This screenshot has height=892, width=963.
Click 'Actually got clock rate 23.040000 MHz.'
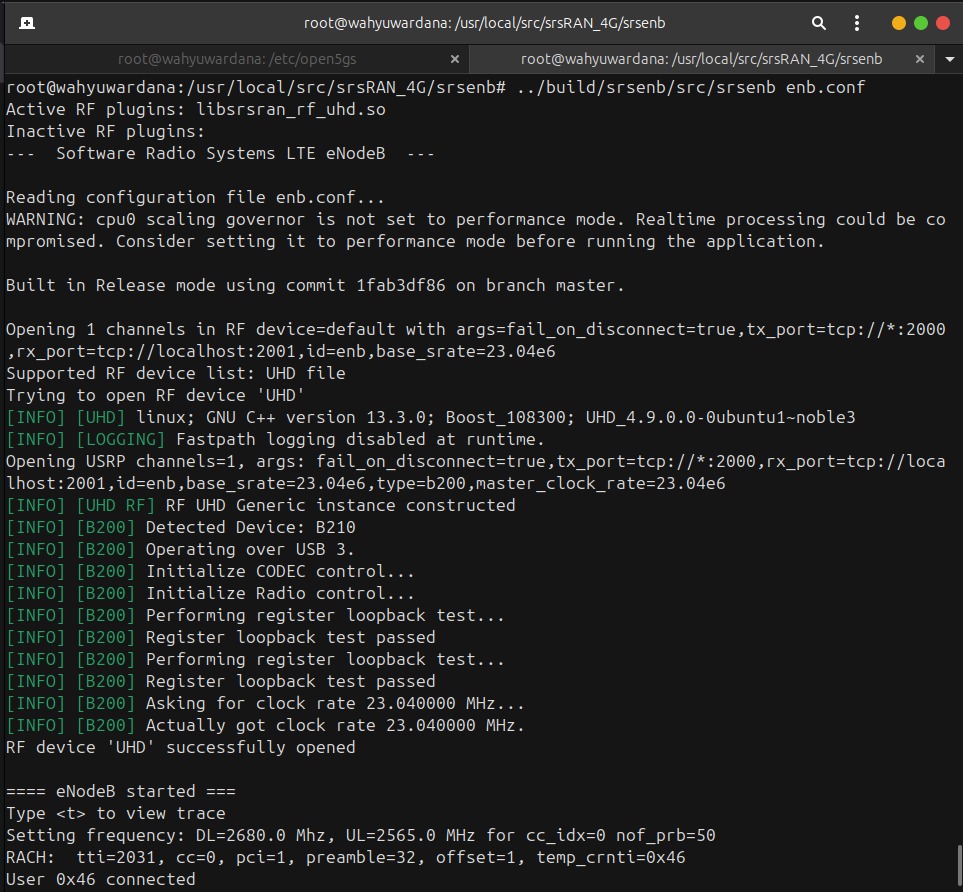pyautogui.click(x=265, y=726)
